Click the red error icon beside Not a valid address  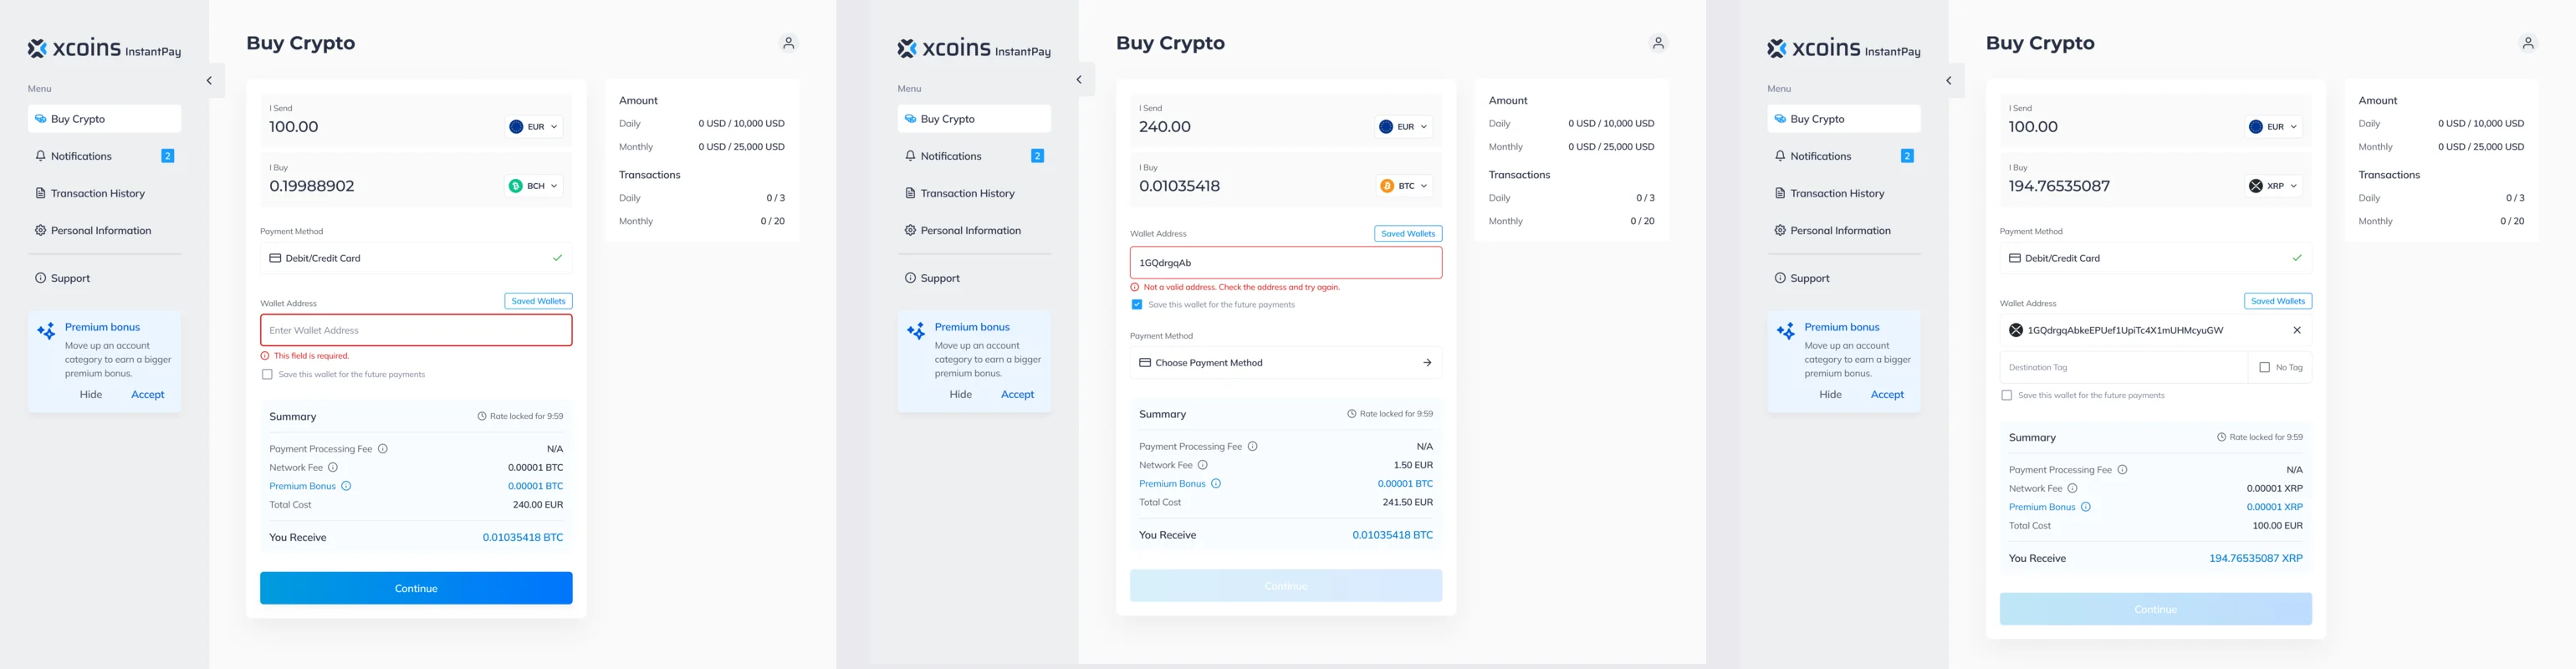click(1135, 287)
